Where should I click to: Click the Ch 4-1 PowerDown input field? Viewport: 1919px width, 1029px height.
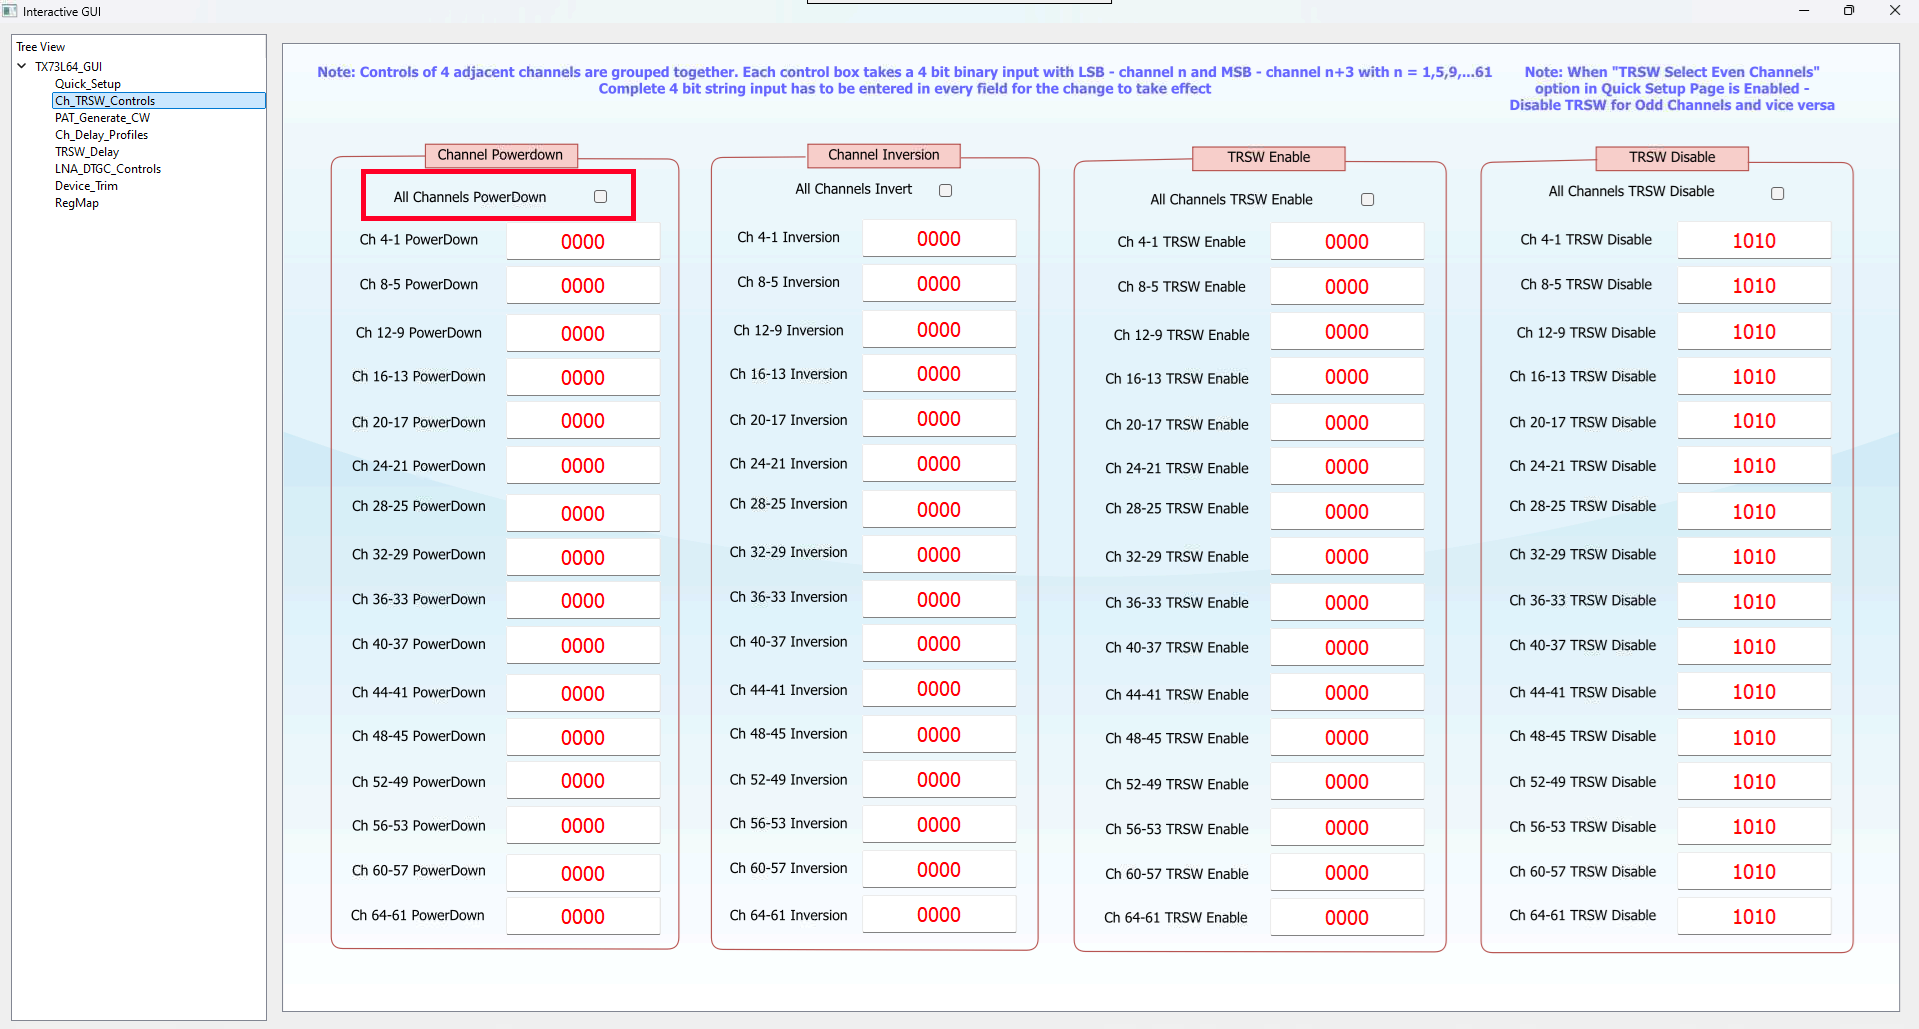582,242
